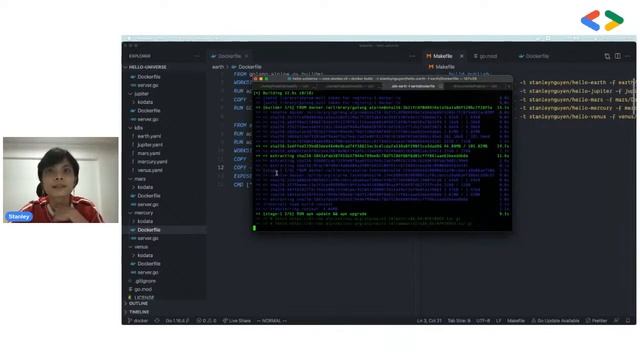Click the synchronize changes icon in status bar

(157, 321)
